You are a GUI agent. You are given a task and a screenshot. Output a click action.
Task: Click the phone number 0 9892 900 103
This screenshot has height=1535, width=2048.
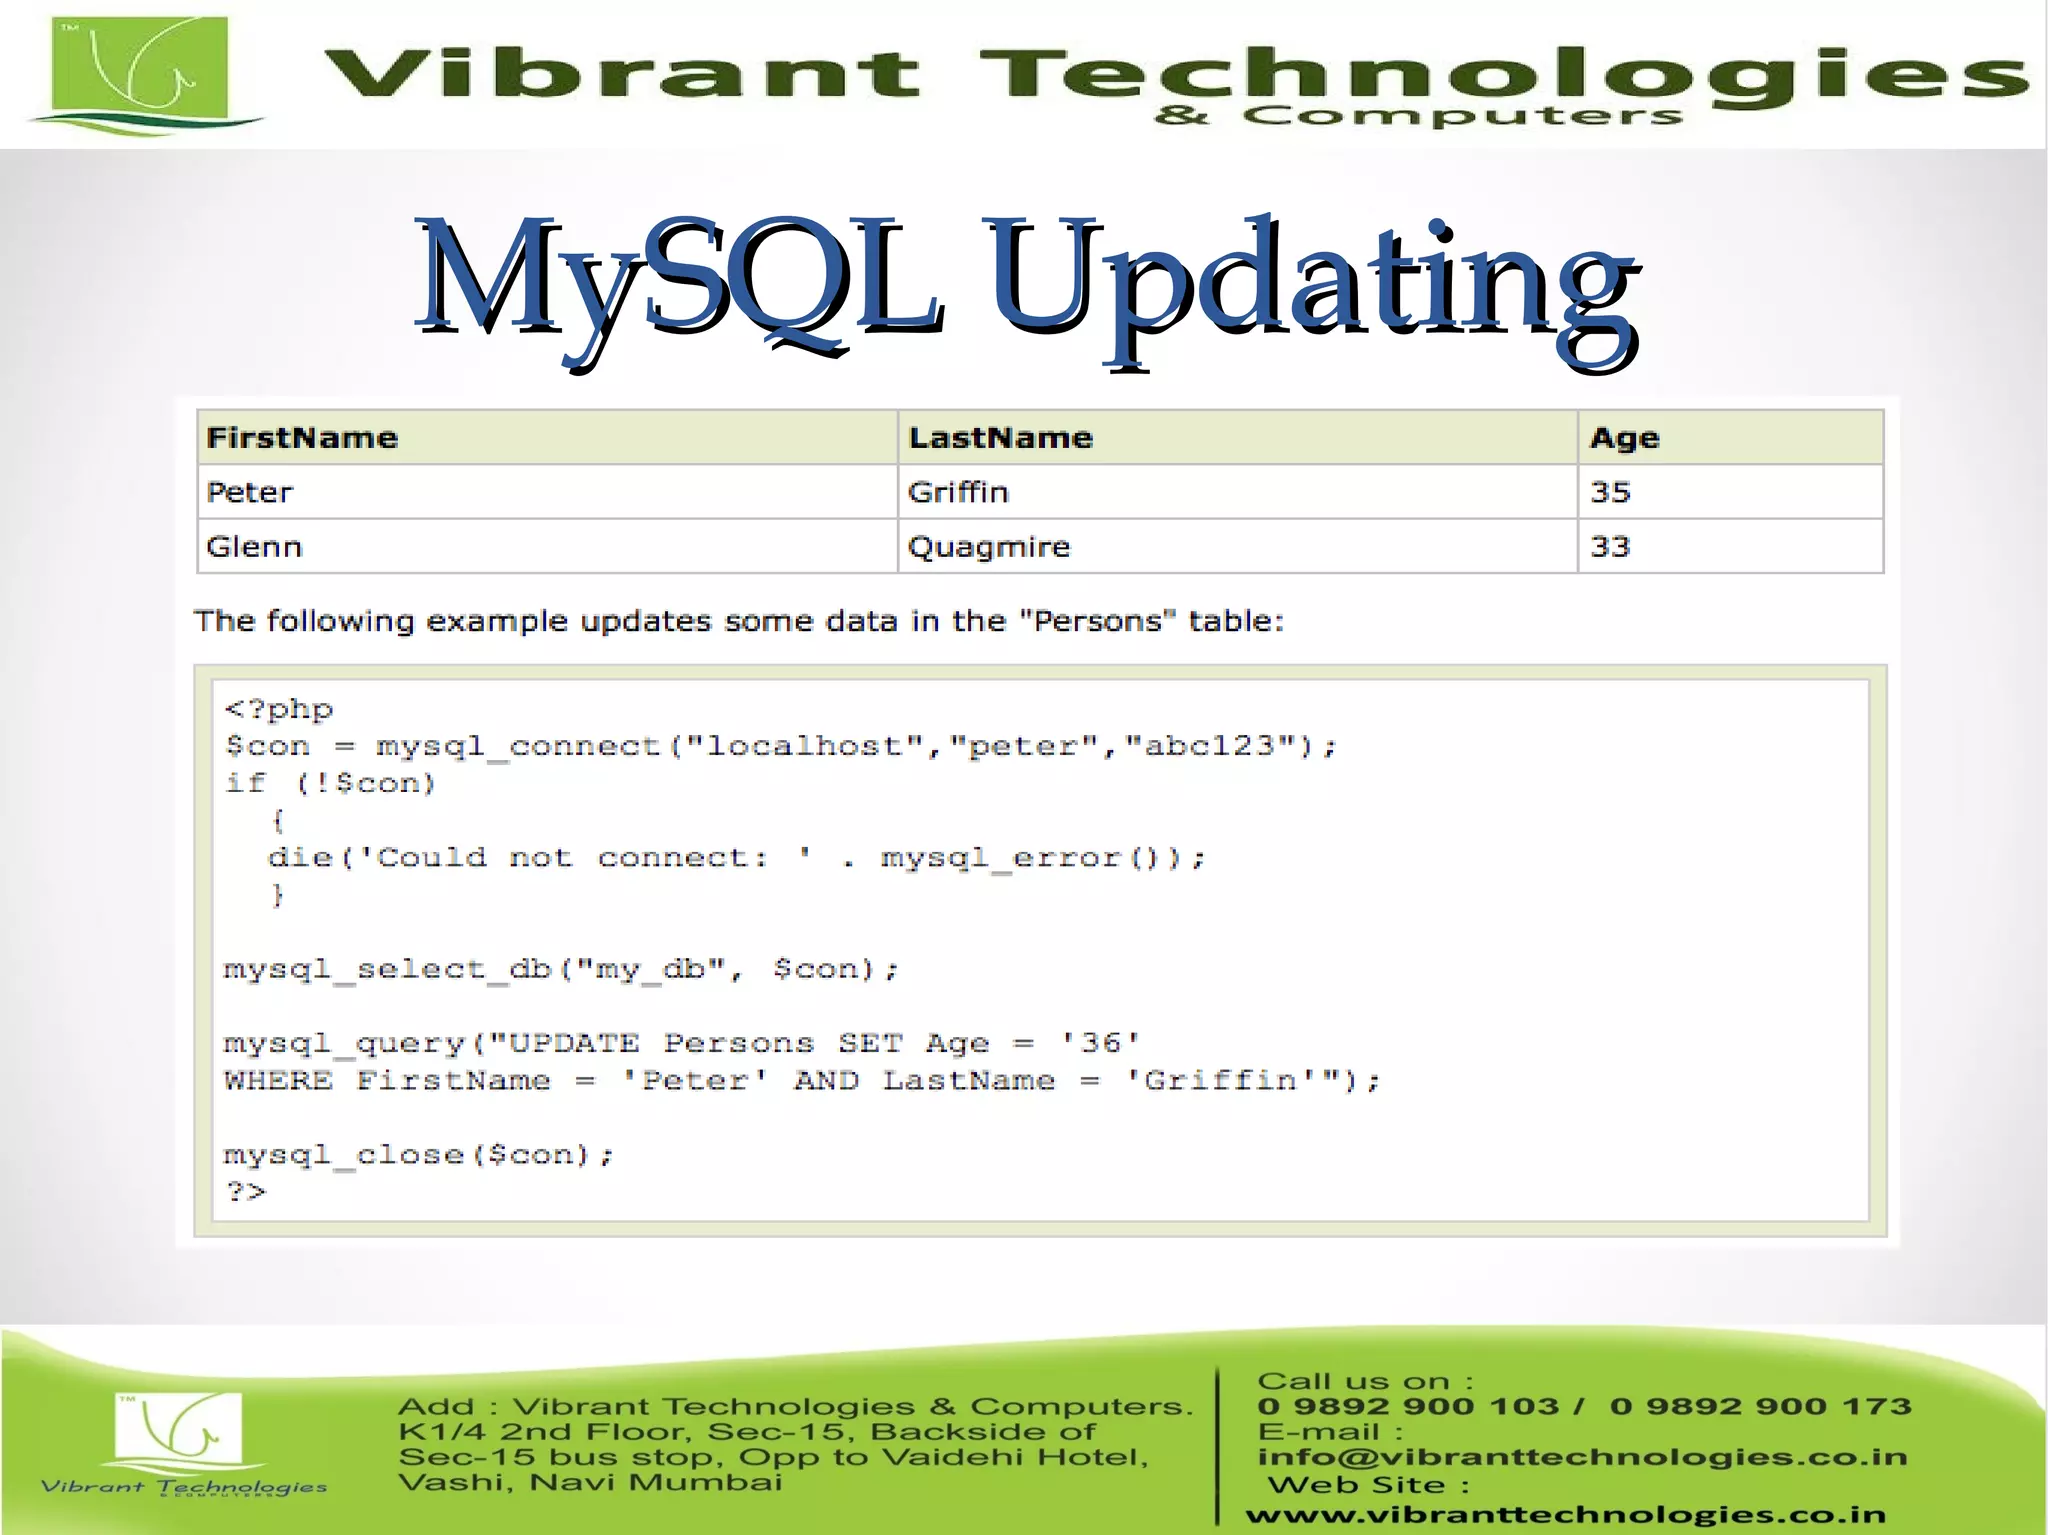pos(1408,1407)
